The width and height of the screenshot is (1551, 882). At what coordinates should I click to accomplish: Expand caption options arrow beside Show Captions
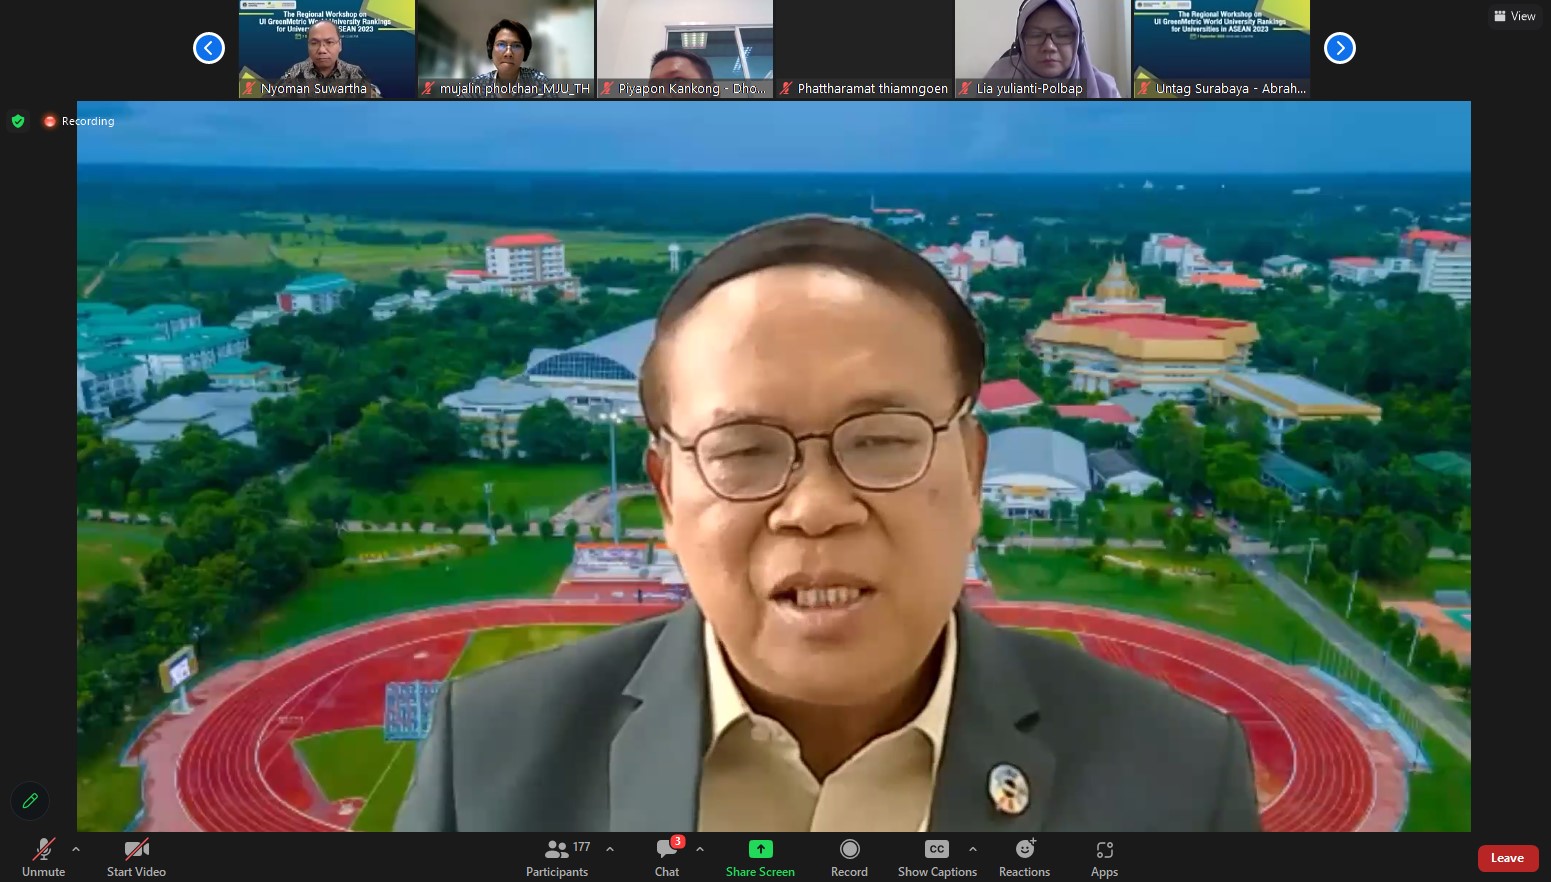pos(973,849)
